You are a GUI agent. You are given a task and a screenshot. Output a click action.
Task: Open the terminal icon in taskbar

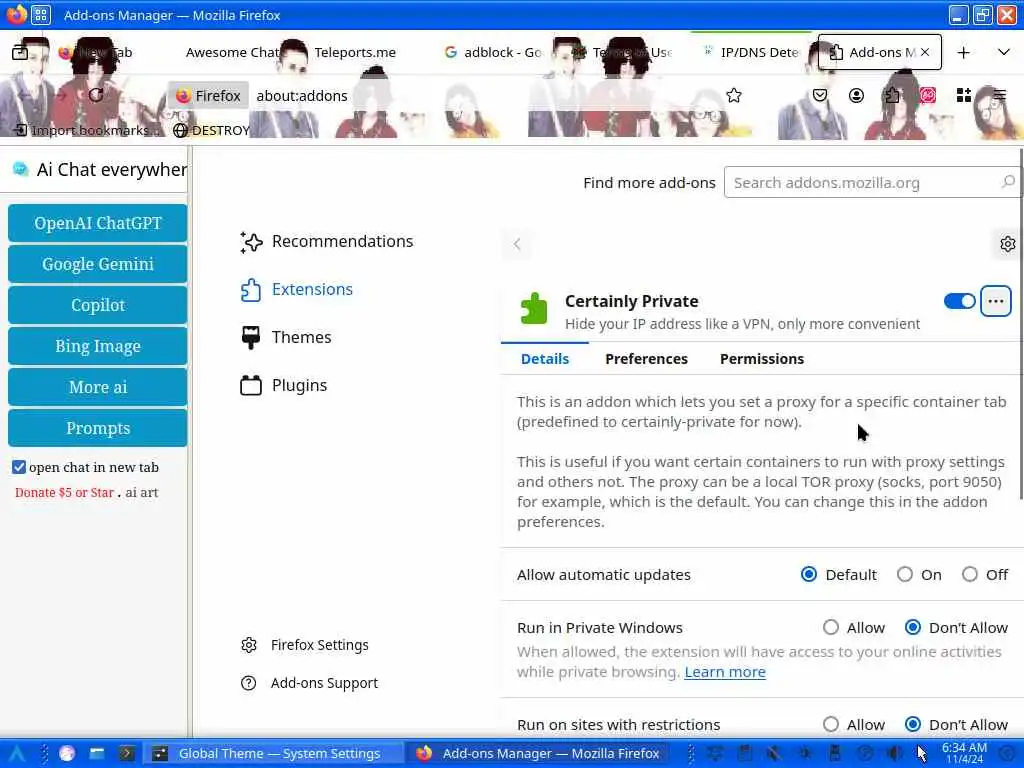click(127, 754)
